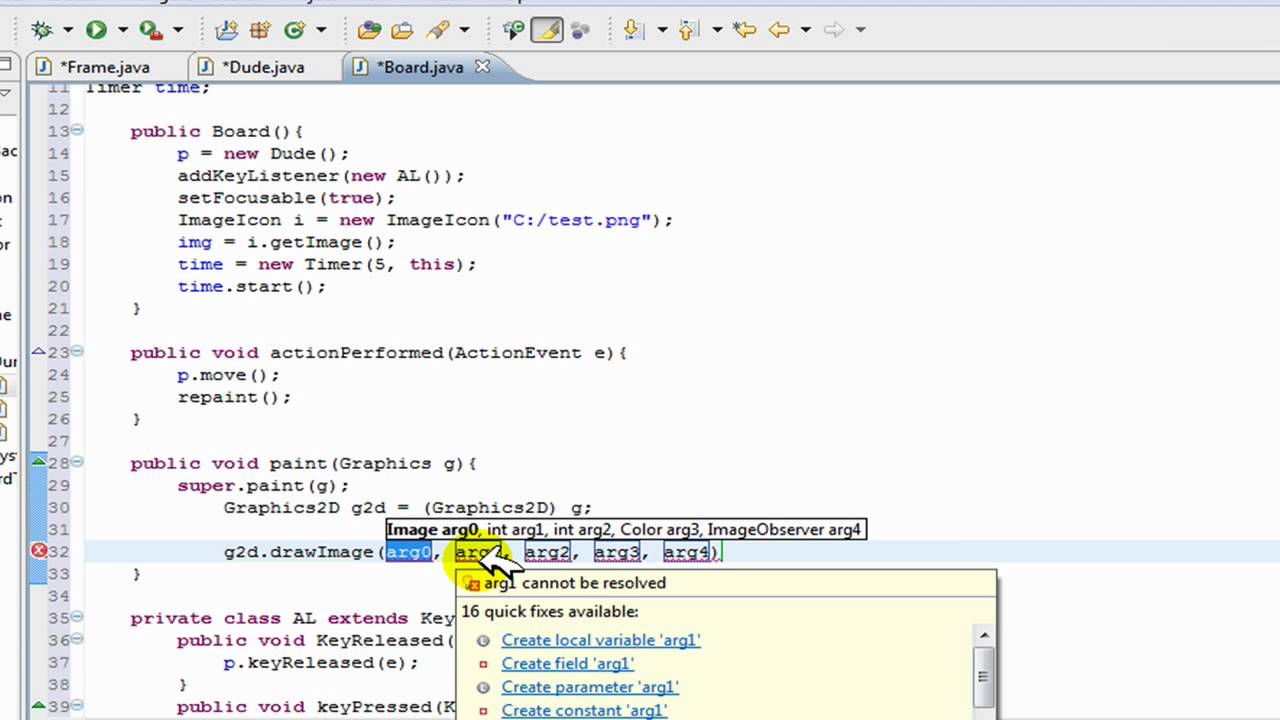Choose Create constant 'arg1' quick fix

coord(584,710)
